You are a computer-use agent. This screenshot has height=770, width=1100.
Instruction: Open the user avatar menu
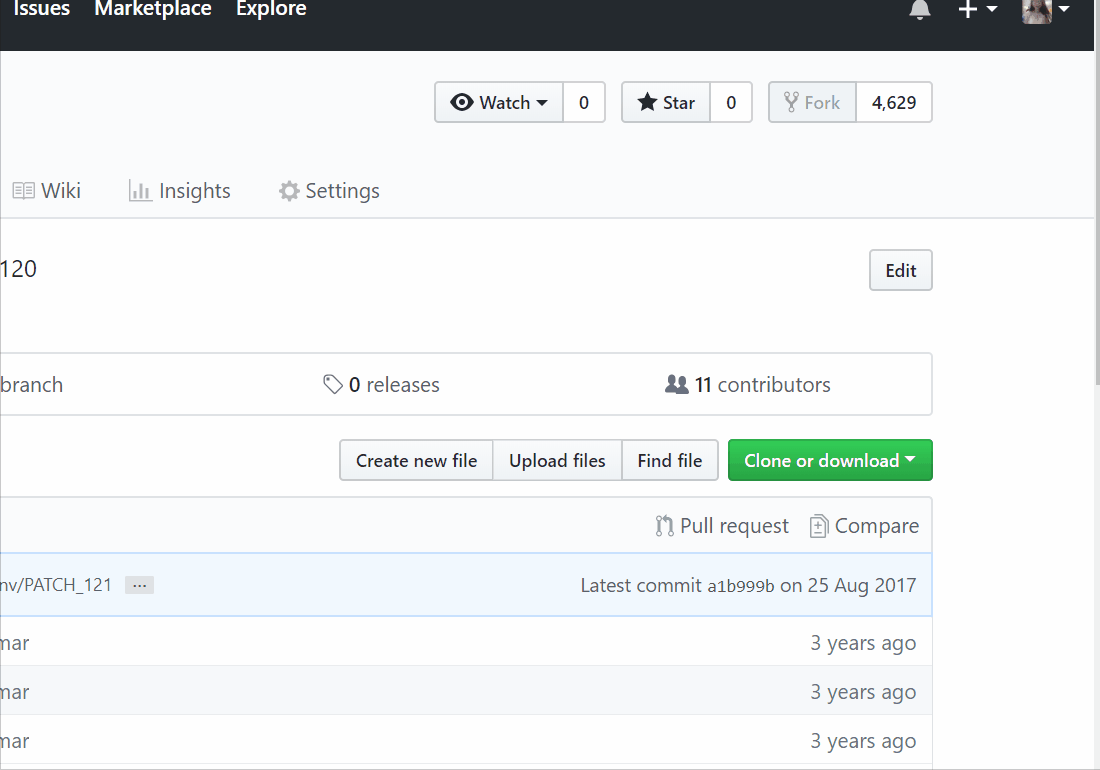tap(1046, 10)
